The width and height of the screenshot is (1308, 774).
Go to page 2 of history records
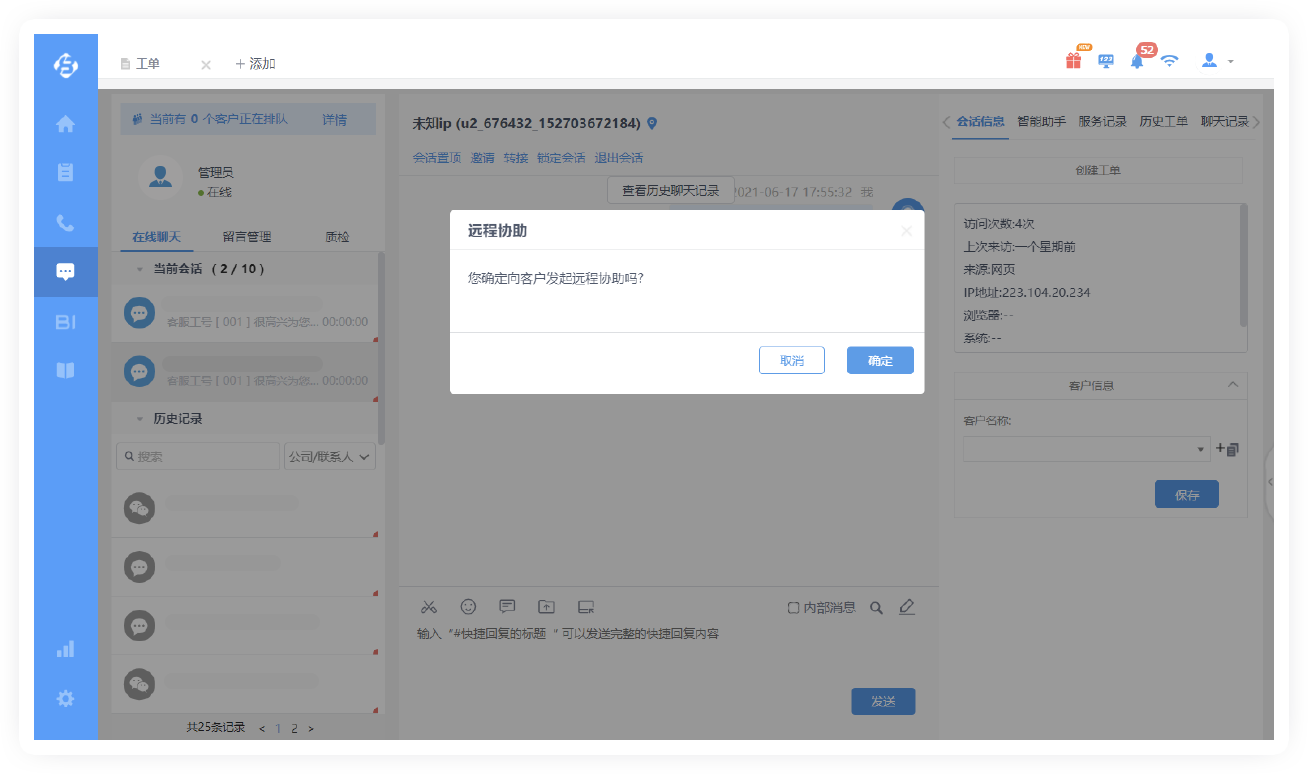click(294, 728)
